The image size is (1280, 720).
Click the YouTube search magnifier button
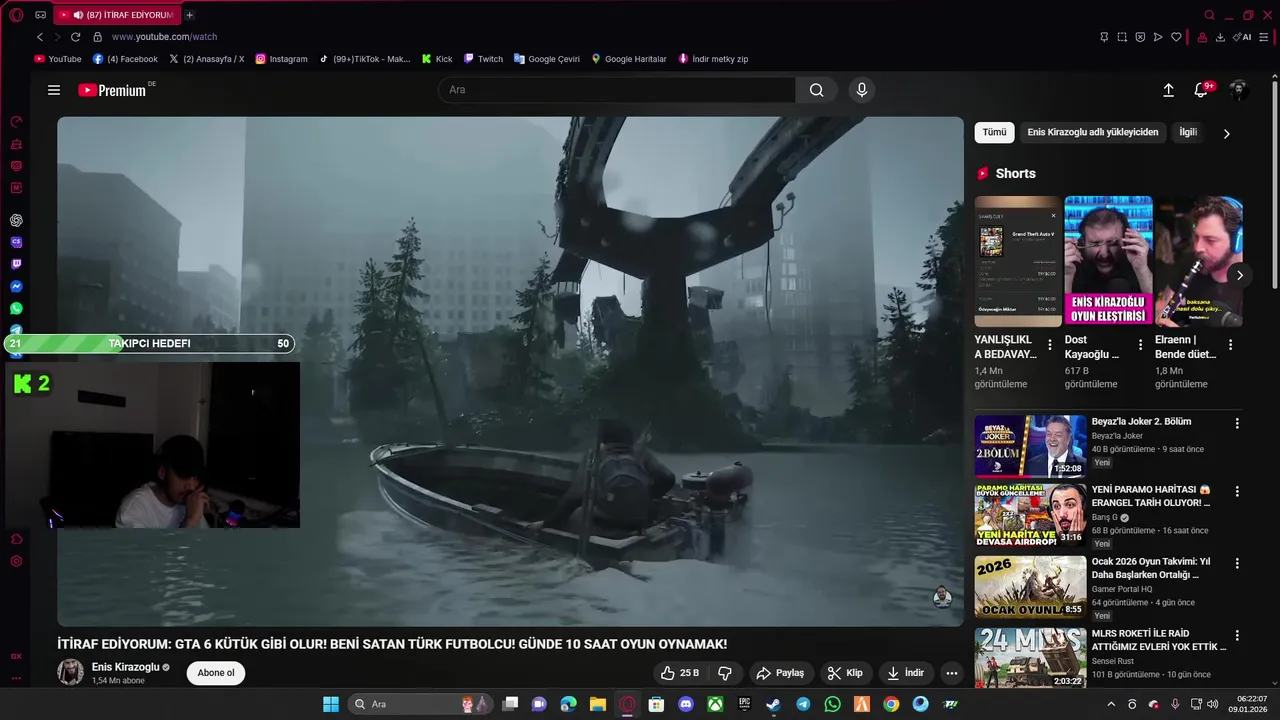pos(817,90)
